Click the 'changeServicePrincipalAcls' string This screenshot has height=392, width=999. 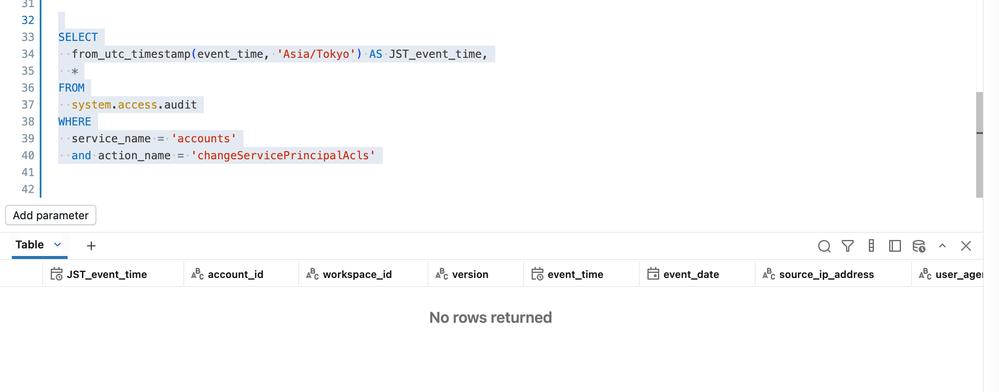[x=283, y=155]
